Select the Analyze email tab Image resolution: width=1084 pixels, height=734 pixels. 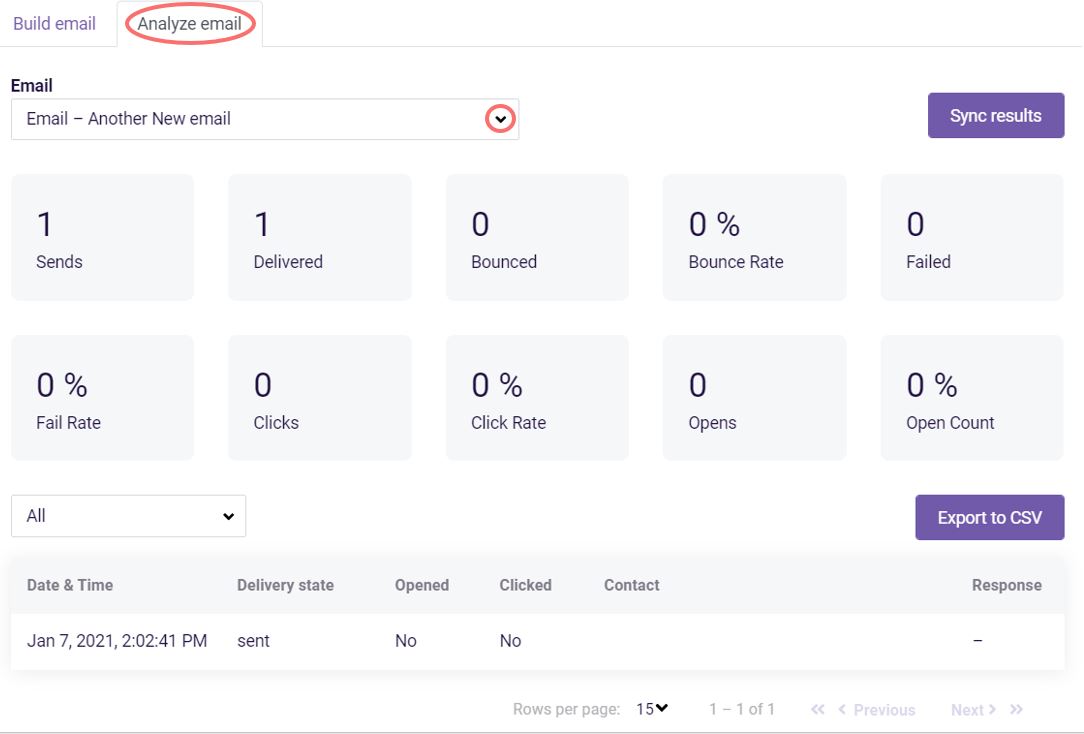click(190, 24)
